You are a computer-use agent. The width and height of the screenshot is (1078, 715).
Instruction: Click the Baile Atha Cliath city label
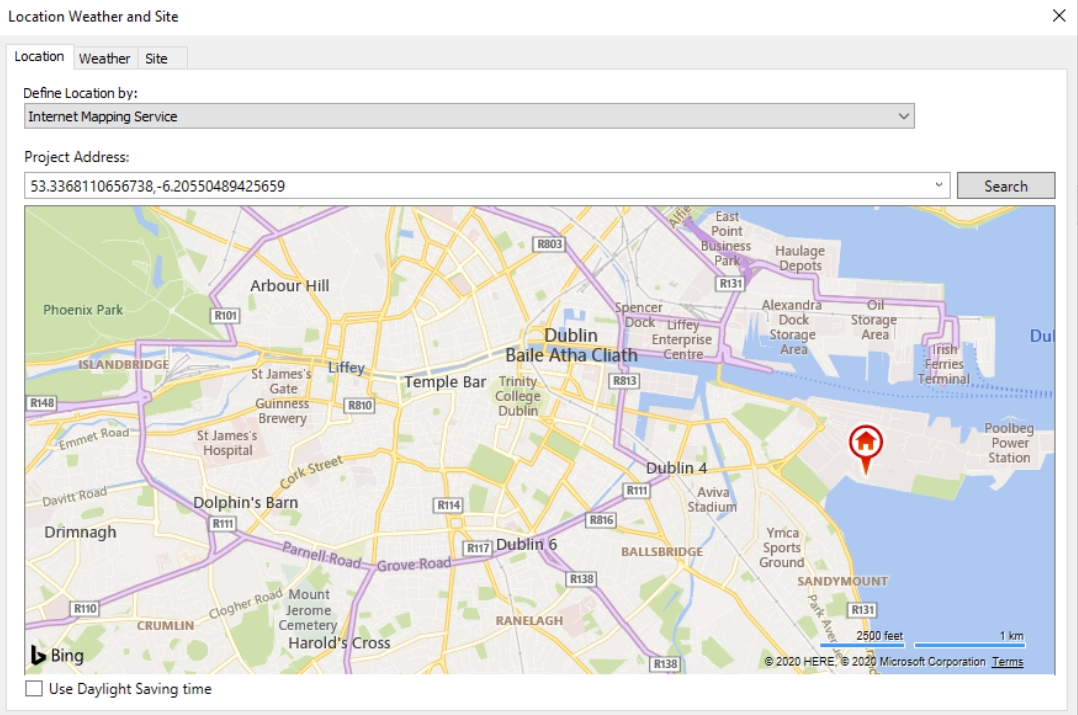click(x=571, y=355)
